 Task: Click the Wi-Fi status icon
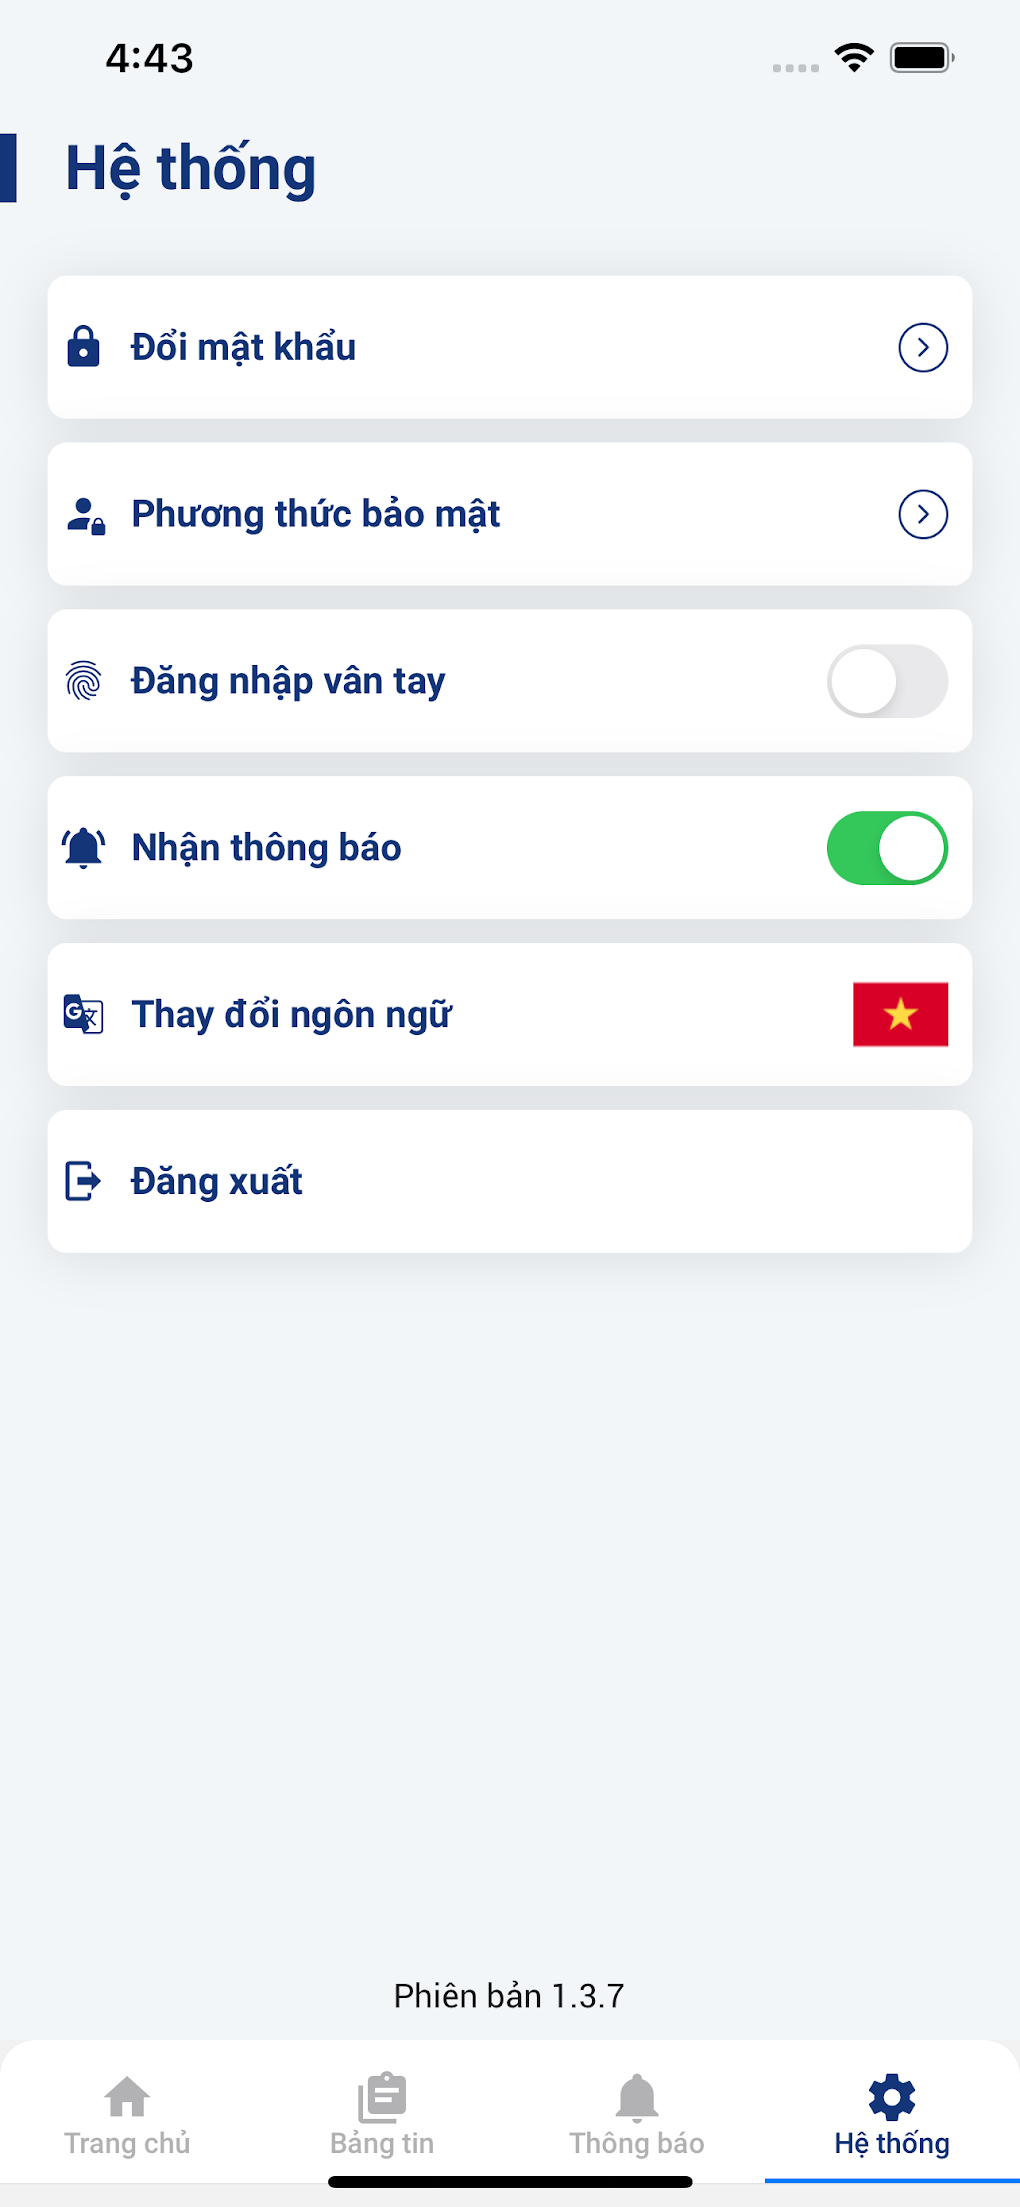pyautogui.click(x=854, y=58)
